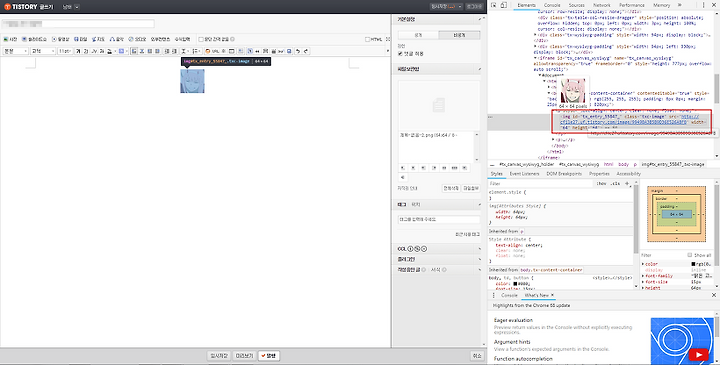Open image URL link in img element

click(623, 122)
